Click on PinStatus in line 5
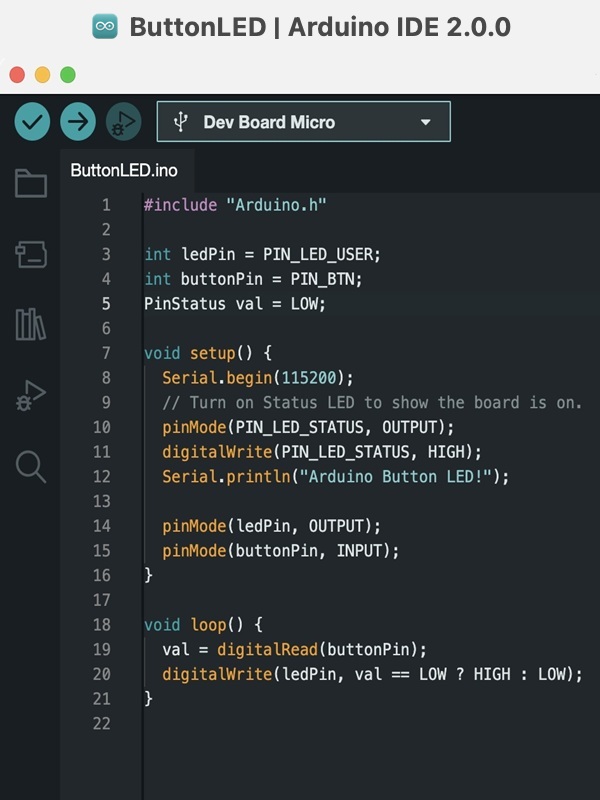Screen dimensions: 600x800 click(184, 304)
